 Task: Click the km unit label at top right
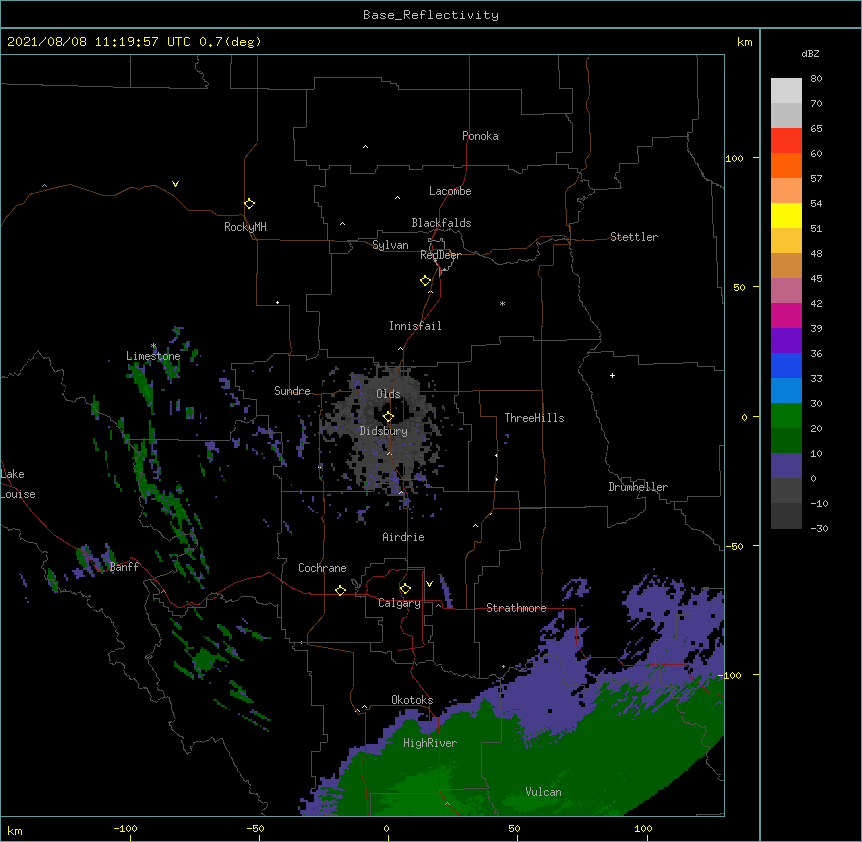tap(745, 42)
